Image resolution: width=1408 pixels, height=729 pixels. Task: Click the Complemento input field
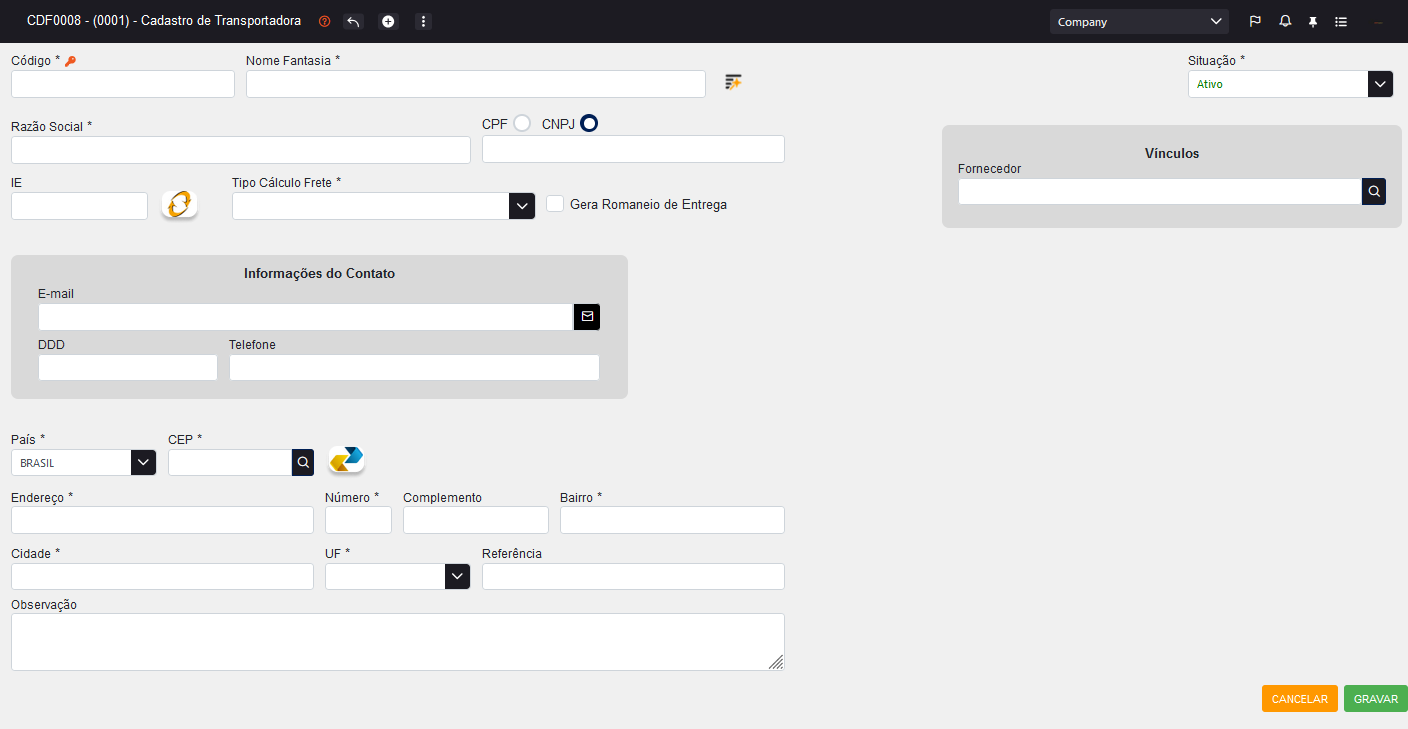[476, 520]
